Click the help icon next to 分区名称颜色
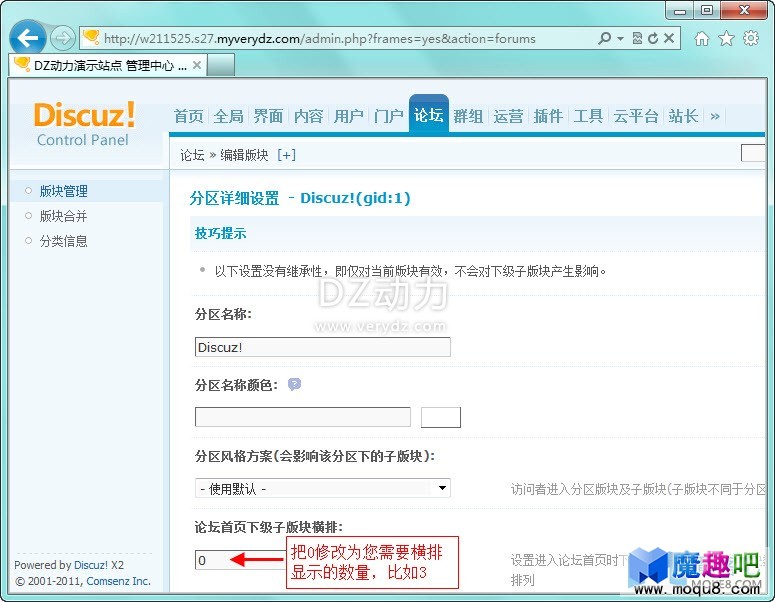This screenshot has height=602, width=775. [295, 384]
